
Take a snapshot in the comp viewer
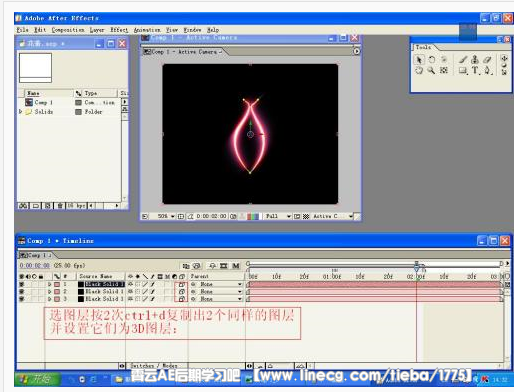(x=233, y=216)
